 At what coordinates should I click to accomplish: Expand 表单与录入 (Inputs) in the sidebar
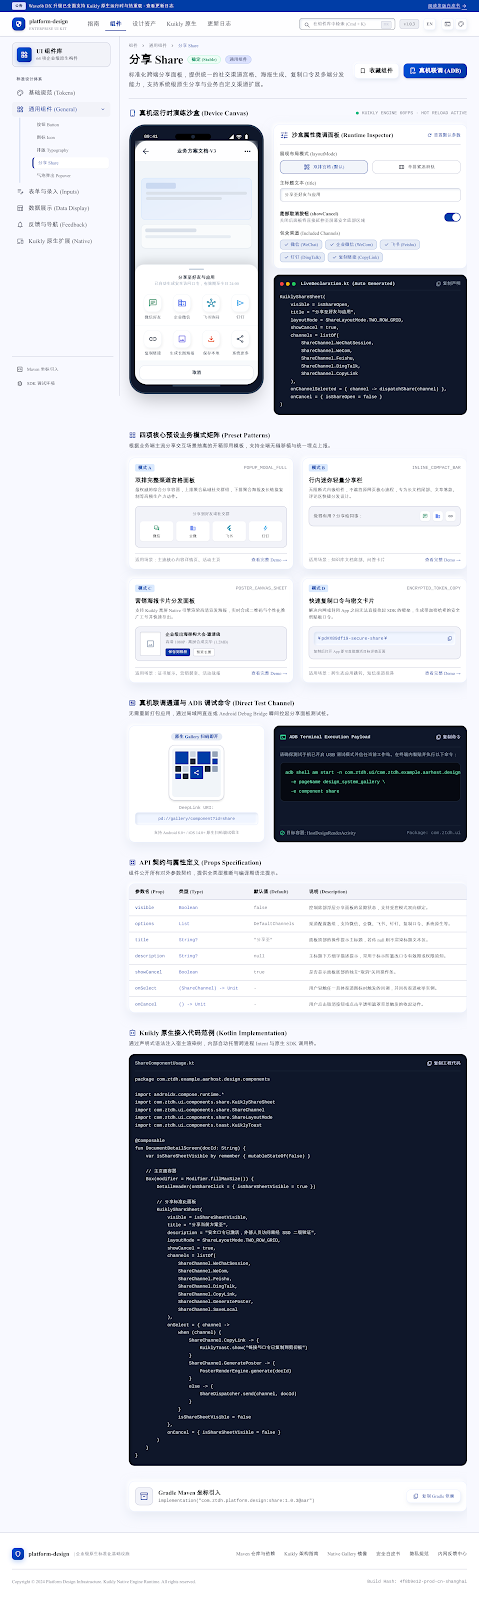(62, 191)
